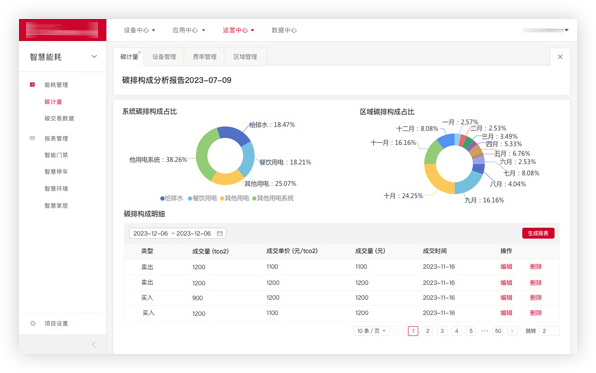Screen dimensions: 596x373
Task: Expand 能耗管理 sidebar group
Action: (x=56, y=85)
